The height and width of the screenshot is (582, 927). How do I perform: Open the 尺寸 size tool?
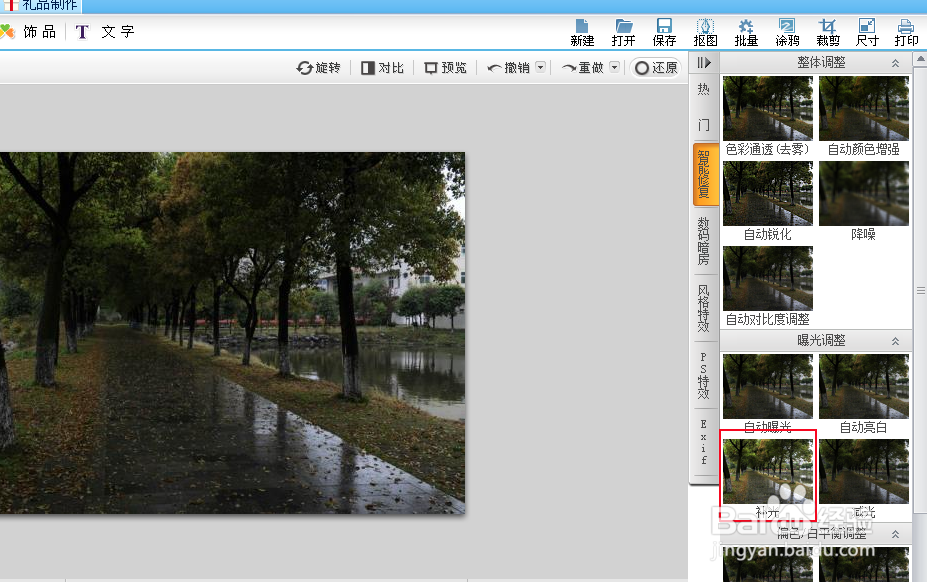[x=867, y=33]
